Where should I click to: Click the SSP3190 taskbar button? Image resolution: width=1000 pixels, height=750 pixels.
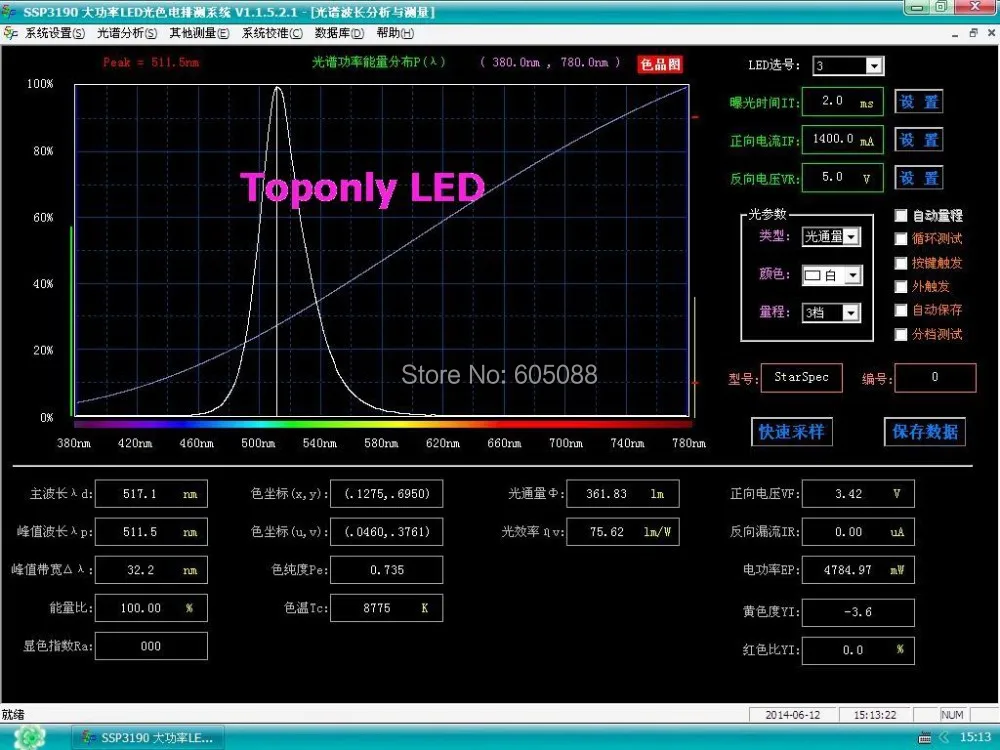(148, 738)
